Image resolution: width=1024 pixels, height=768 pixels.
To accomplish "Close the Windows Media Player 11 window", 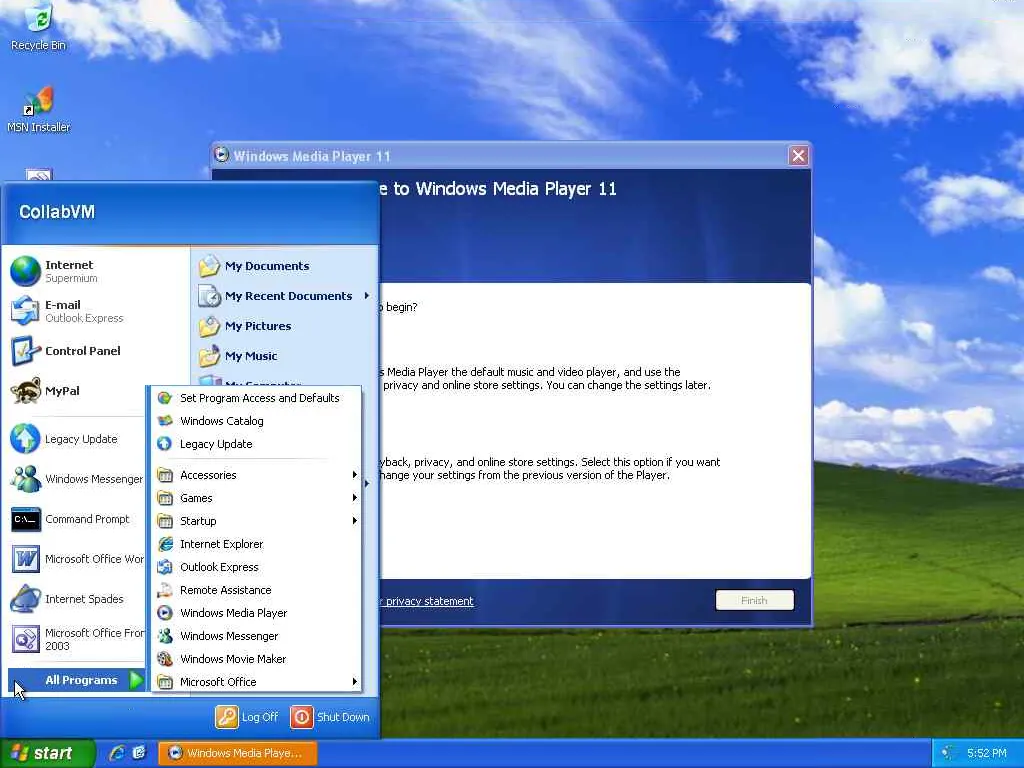I will tap(798, 155).
